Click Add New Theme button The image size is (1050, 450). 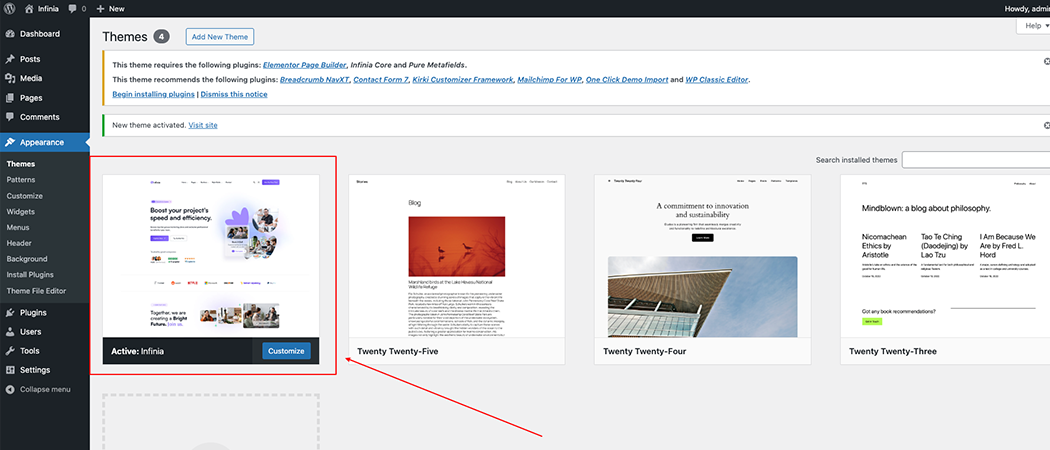point(220,37)
